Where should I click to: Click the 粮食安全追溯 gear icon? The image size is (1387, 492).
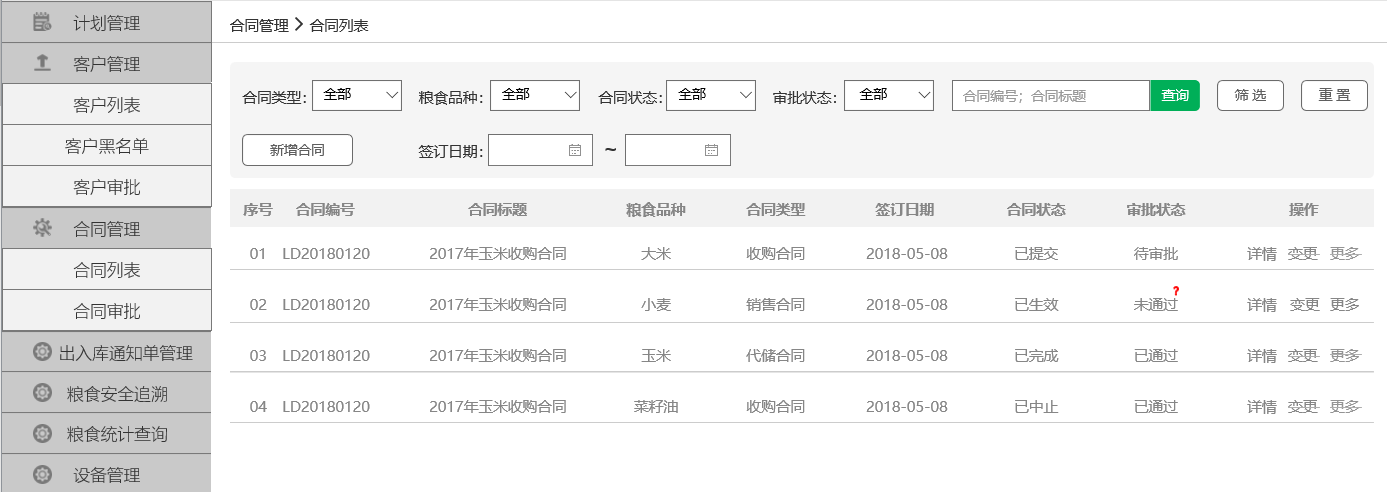pyautogui.click(x=42, y=393)
